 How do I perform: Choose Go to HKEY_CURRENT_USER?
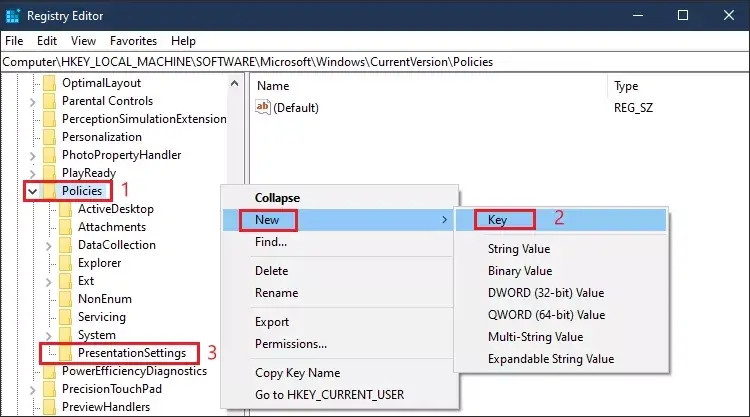tap(339, 395)
